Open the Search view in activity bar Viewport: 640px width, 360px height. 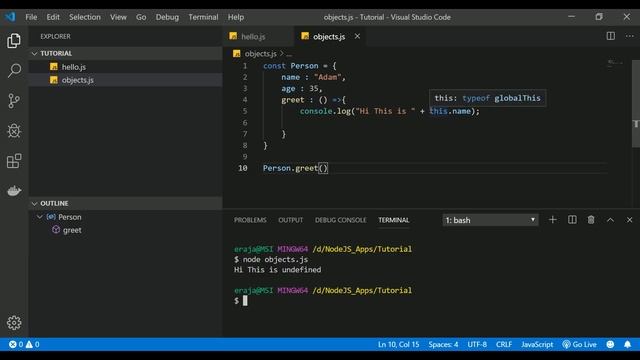(x=14, y=70)
